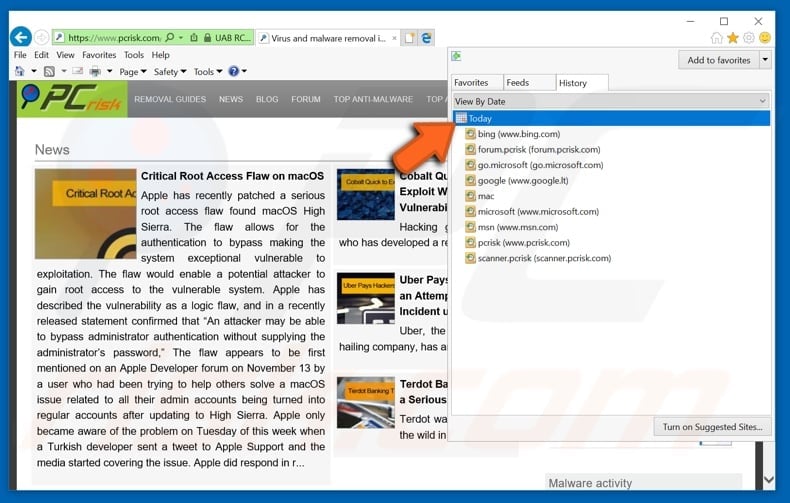Click the Home icon in command bar

tap(20, 72)
